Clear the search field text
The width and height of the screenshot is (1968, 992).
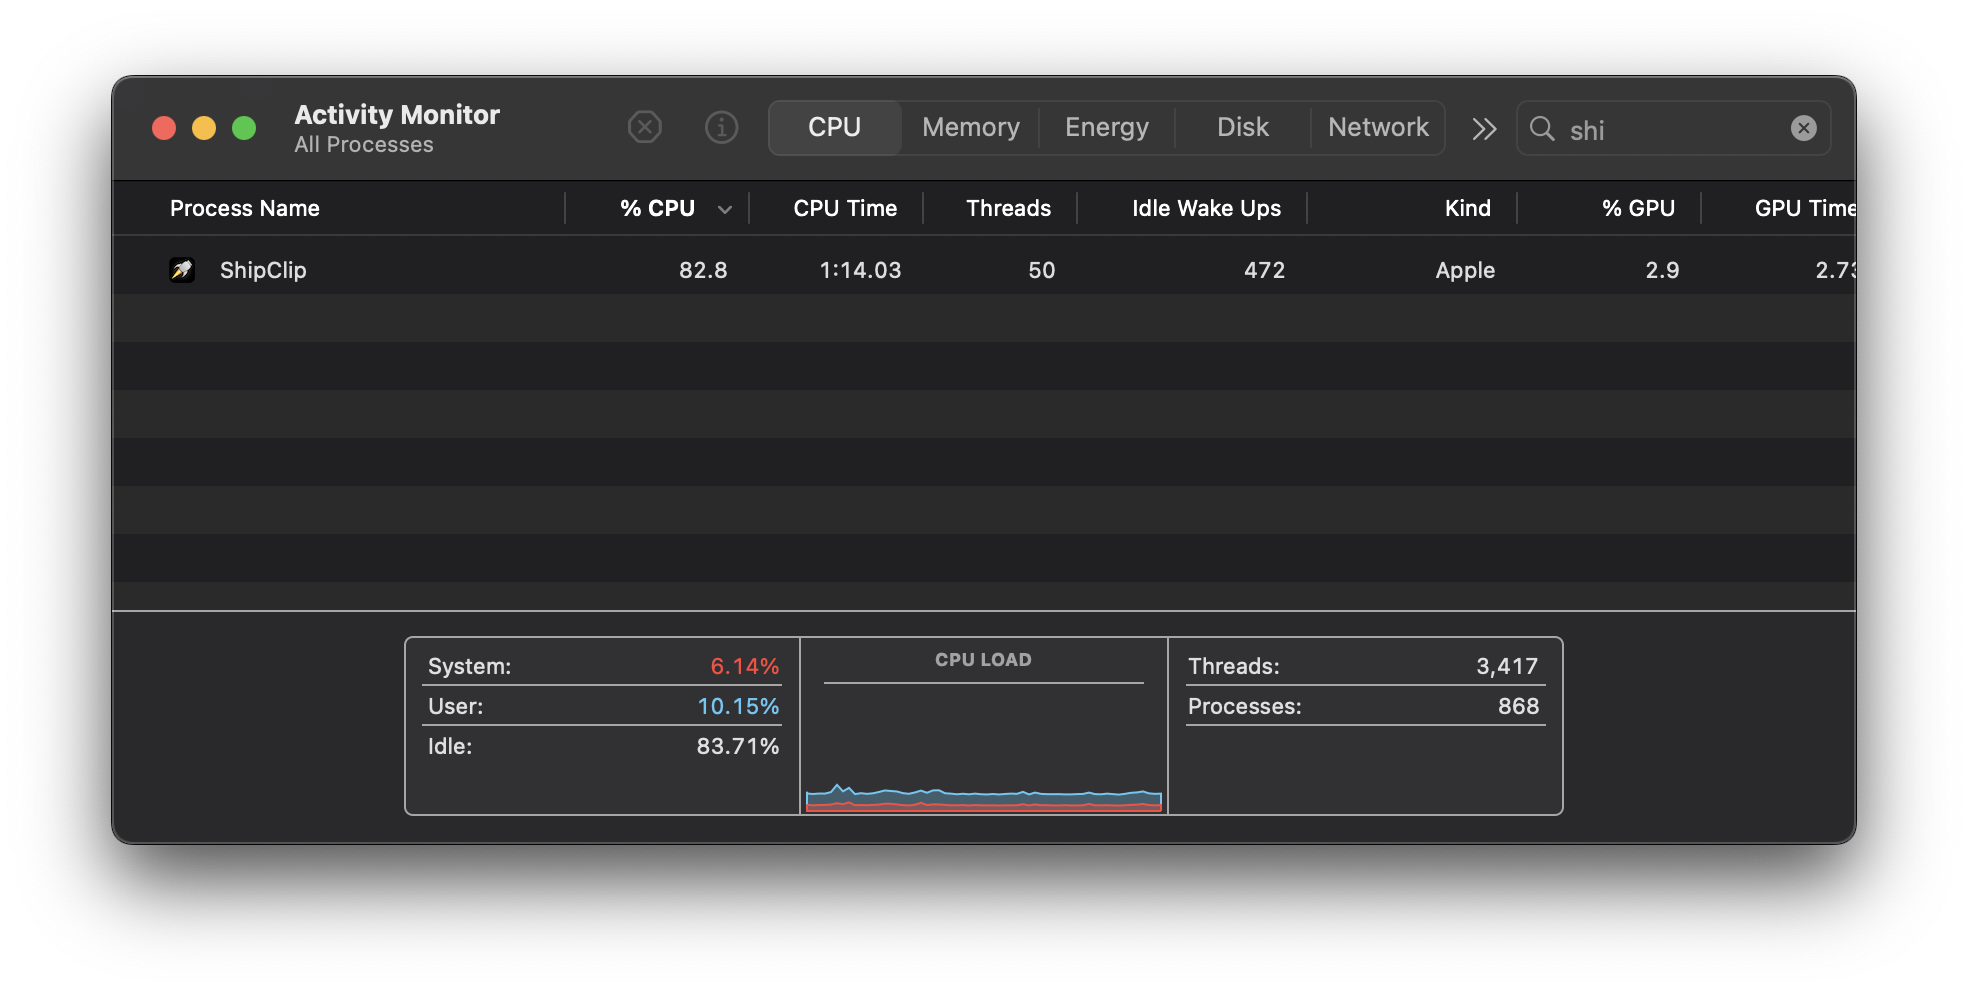pyautogui.click(x=1803, y=128)
